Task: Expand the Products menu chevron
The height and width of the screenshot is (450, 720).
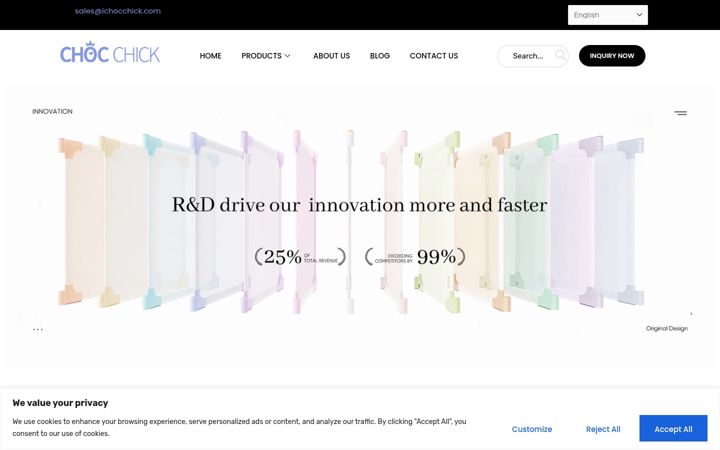Action: click(x=288, y=56)
